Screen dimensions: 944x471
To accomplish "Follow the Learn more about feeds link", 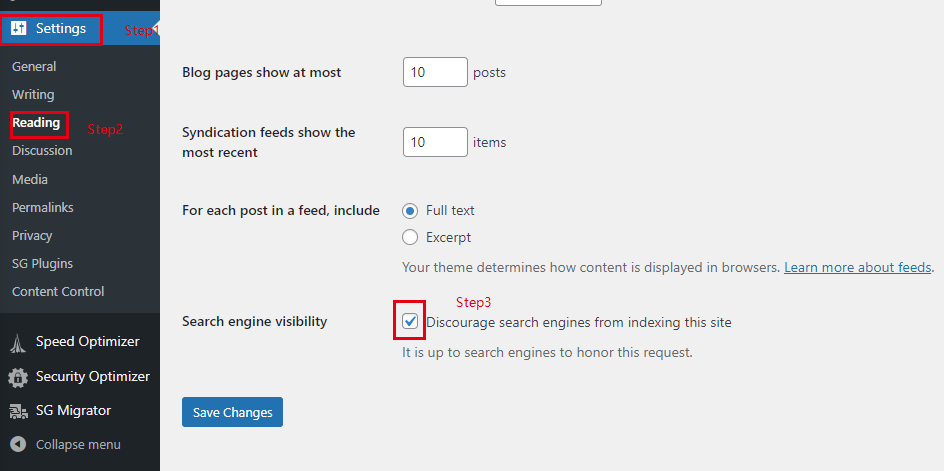I will pos(857,268).
